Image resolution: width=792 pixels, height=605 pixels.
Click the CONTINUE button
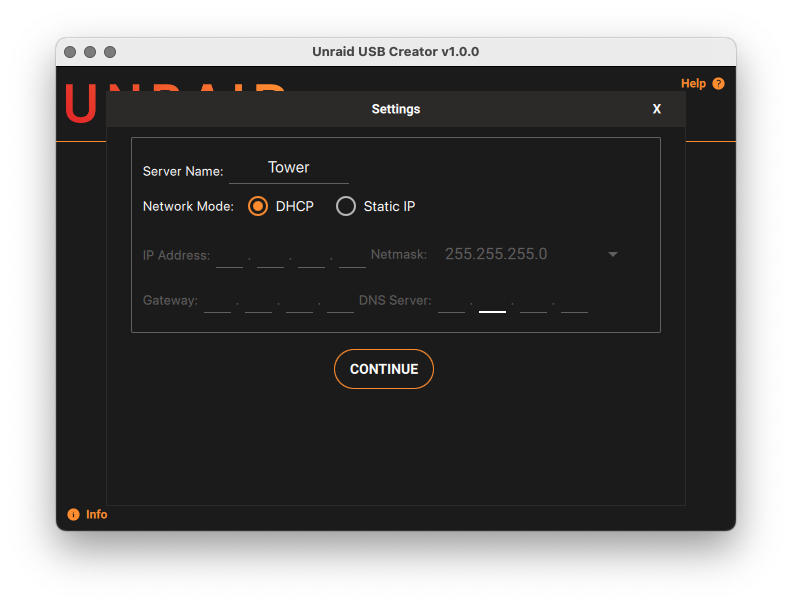pos(384,369)
